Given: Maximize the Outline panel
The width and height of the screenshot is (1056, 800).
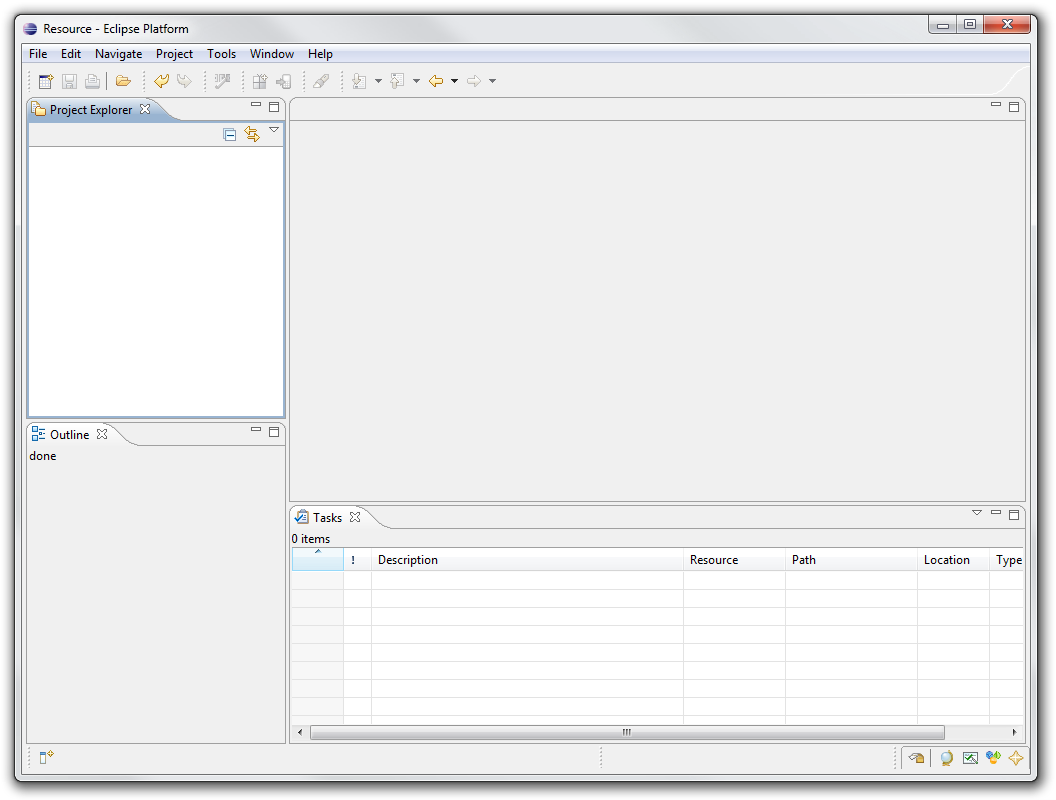Looking at the screenshot, I should point(274,432).
